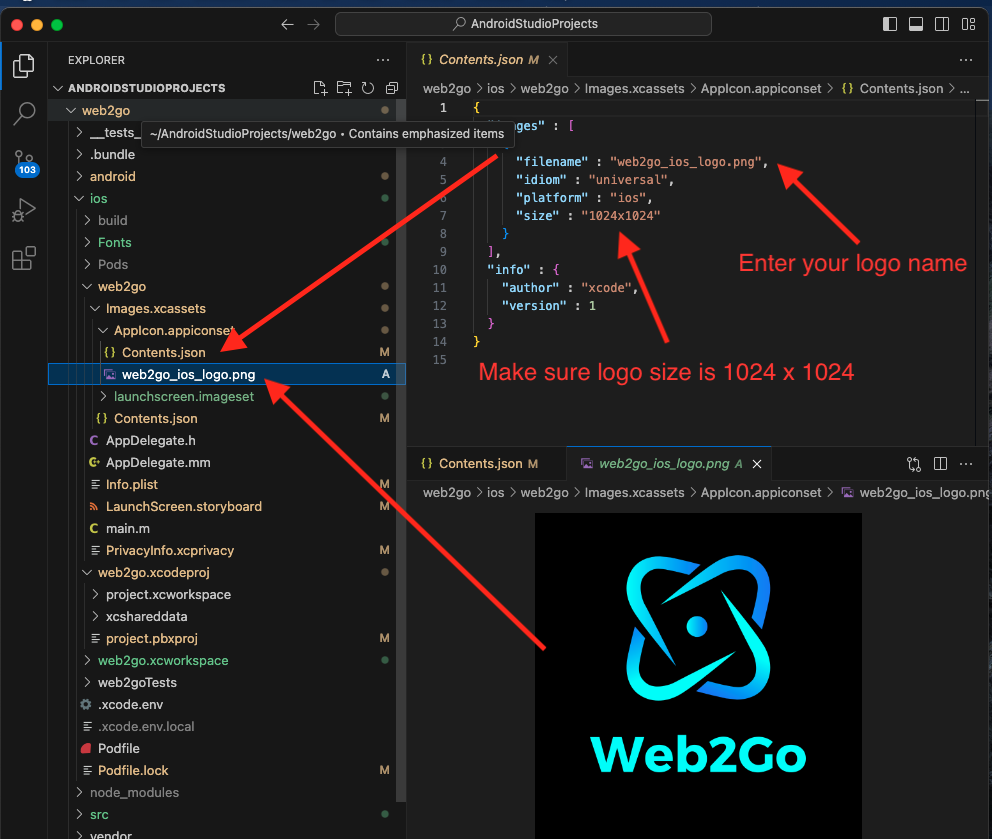Toggle the primary sidebar layout button

(x=890, y=24)
